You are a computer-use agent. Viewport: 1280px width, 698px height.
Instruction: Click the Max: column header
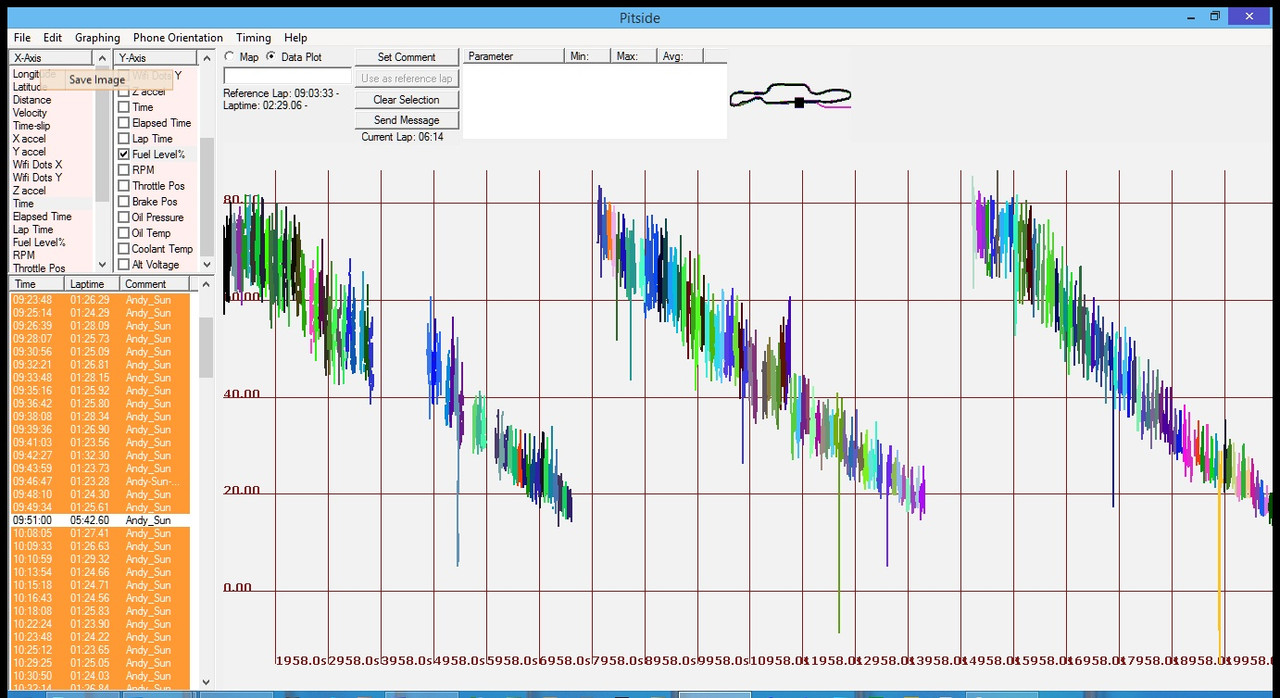pos(634,56)
